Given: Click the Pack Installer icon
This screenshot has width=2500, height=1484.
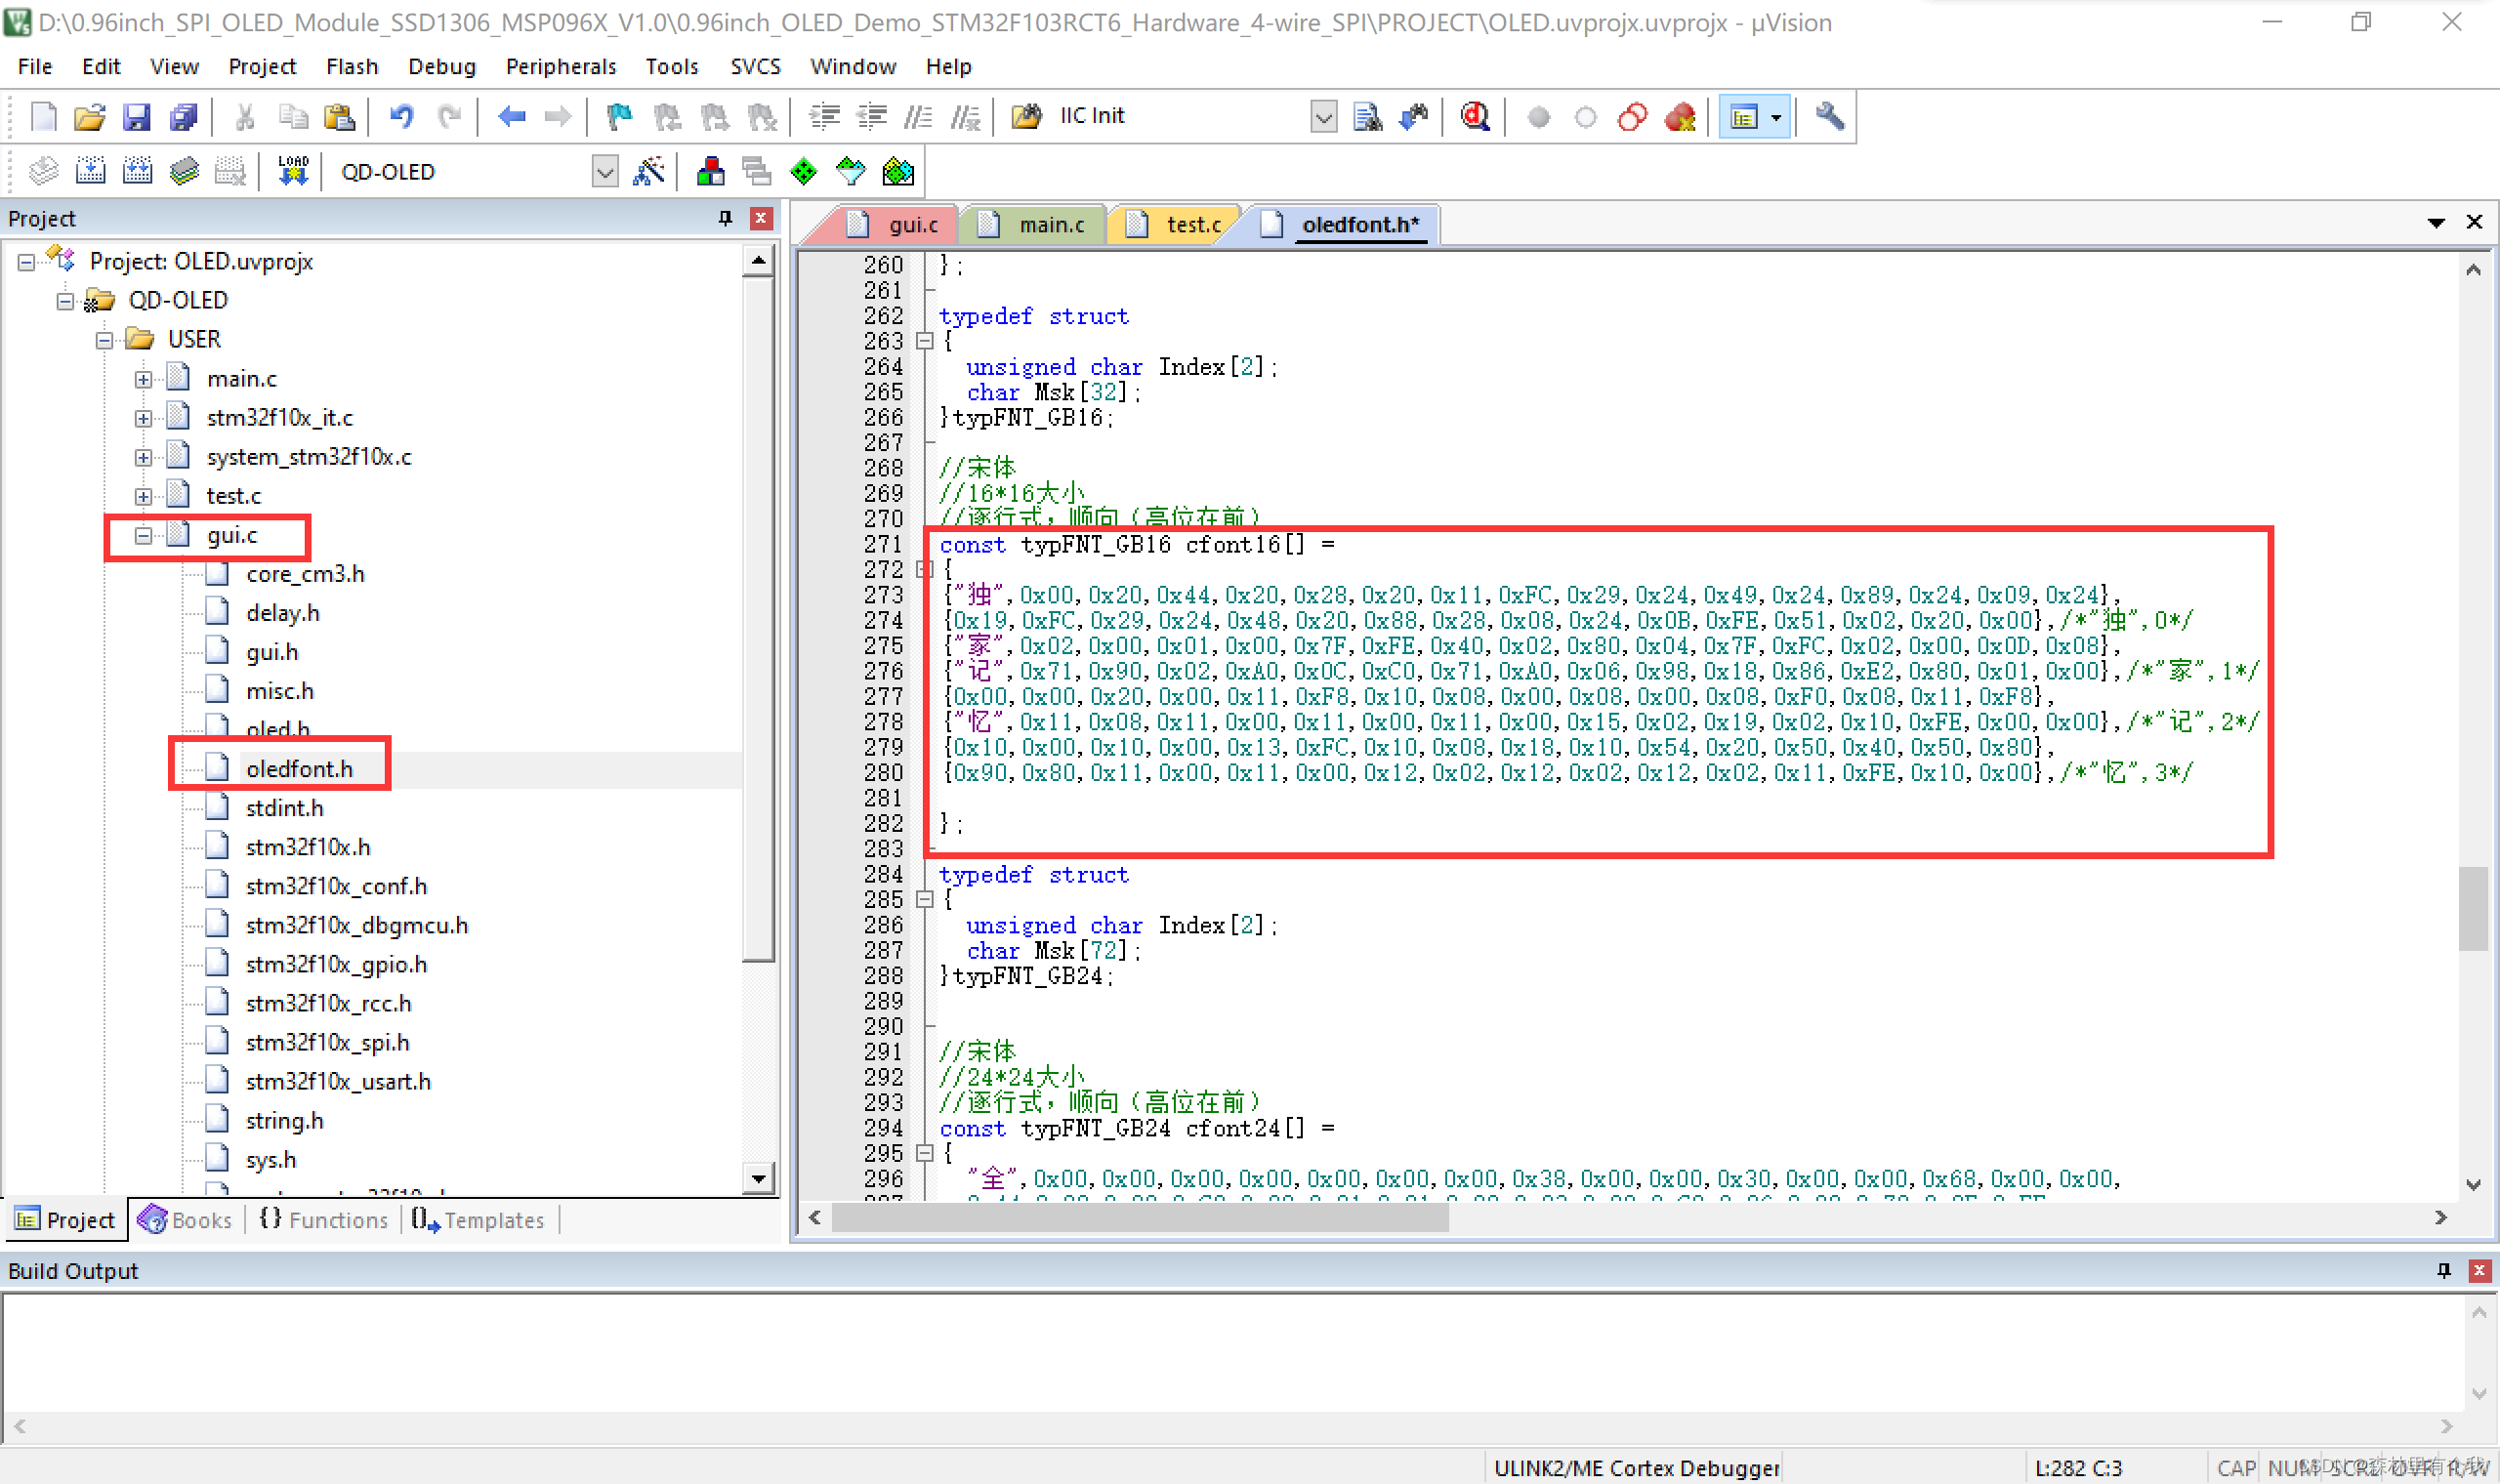Looking at the screenshot, I should pyautogui.click(x=898, y=172).
